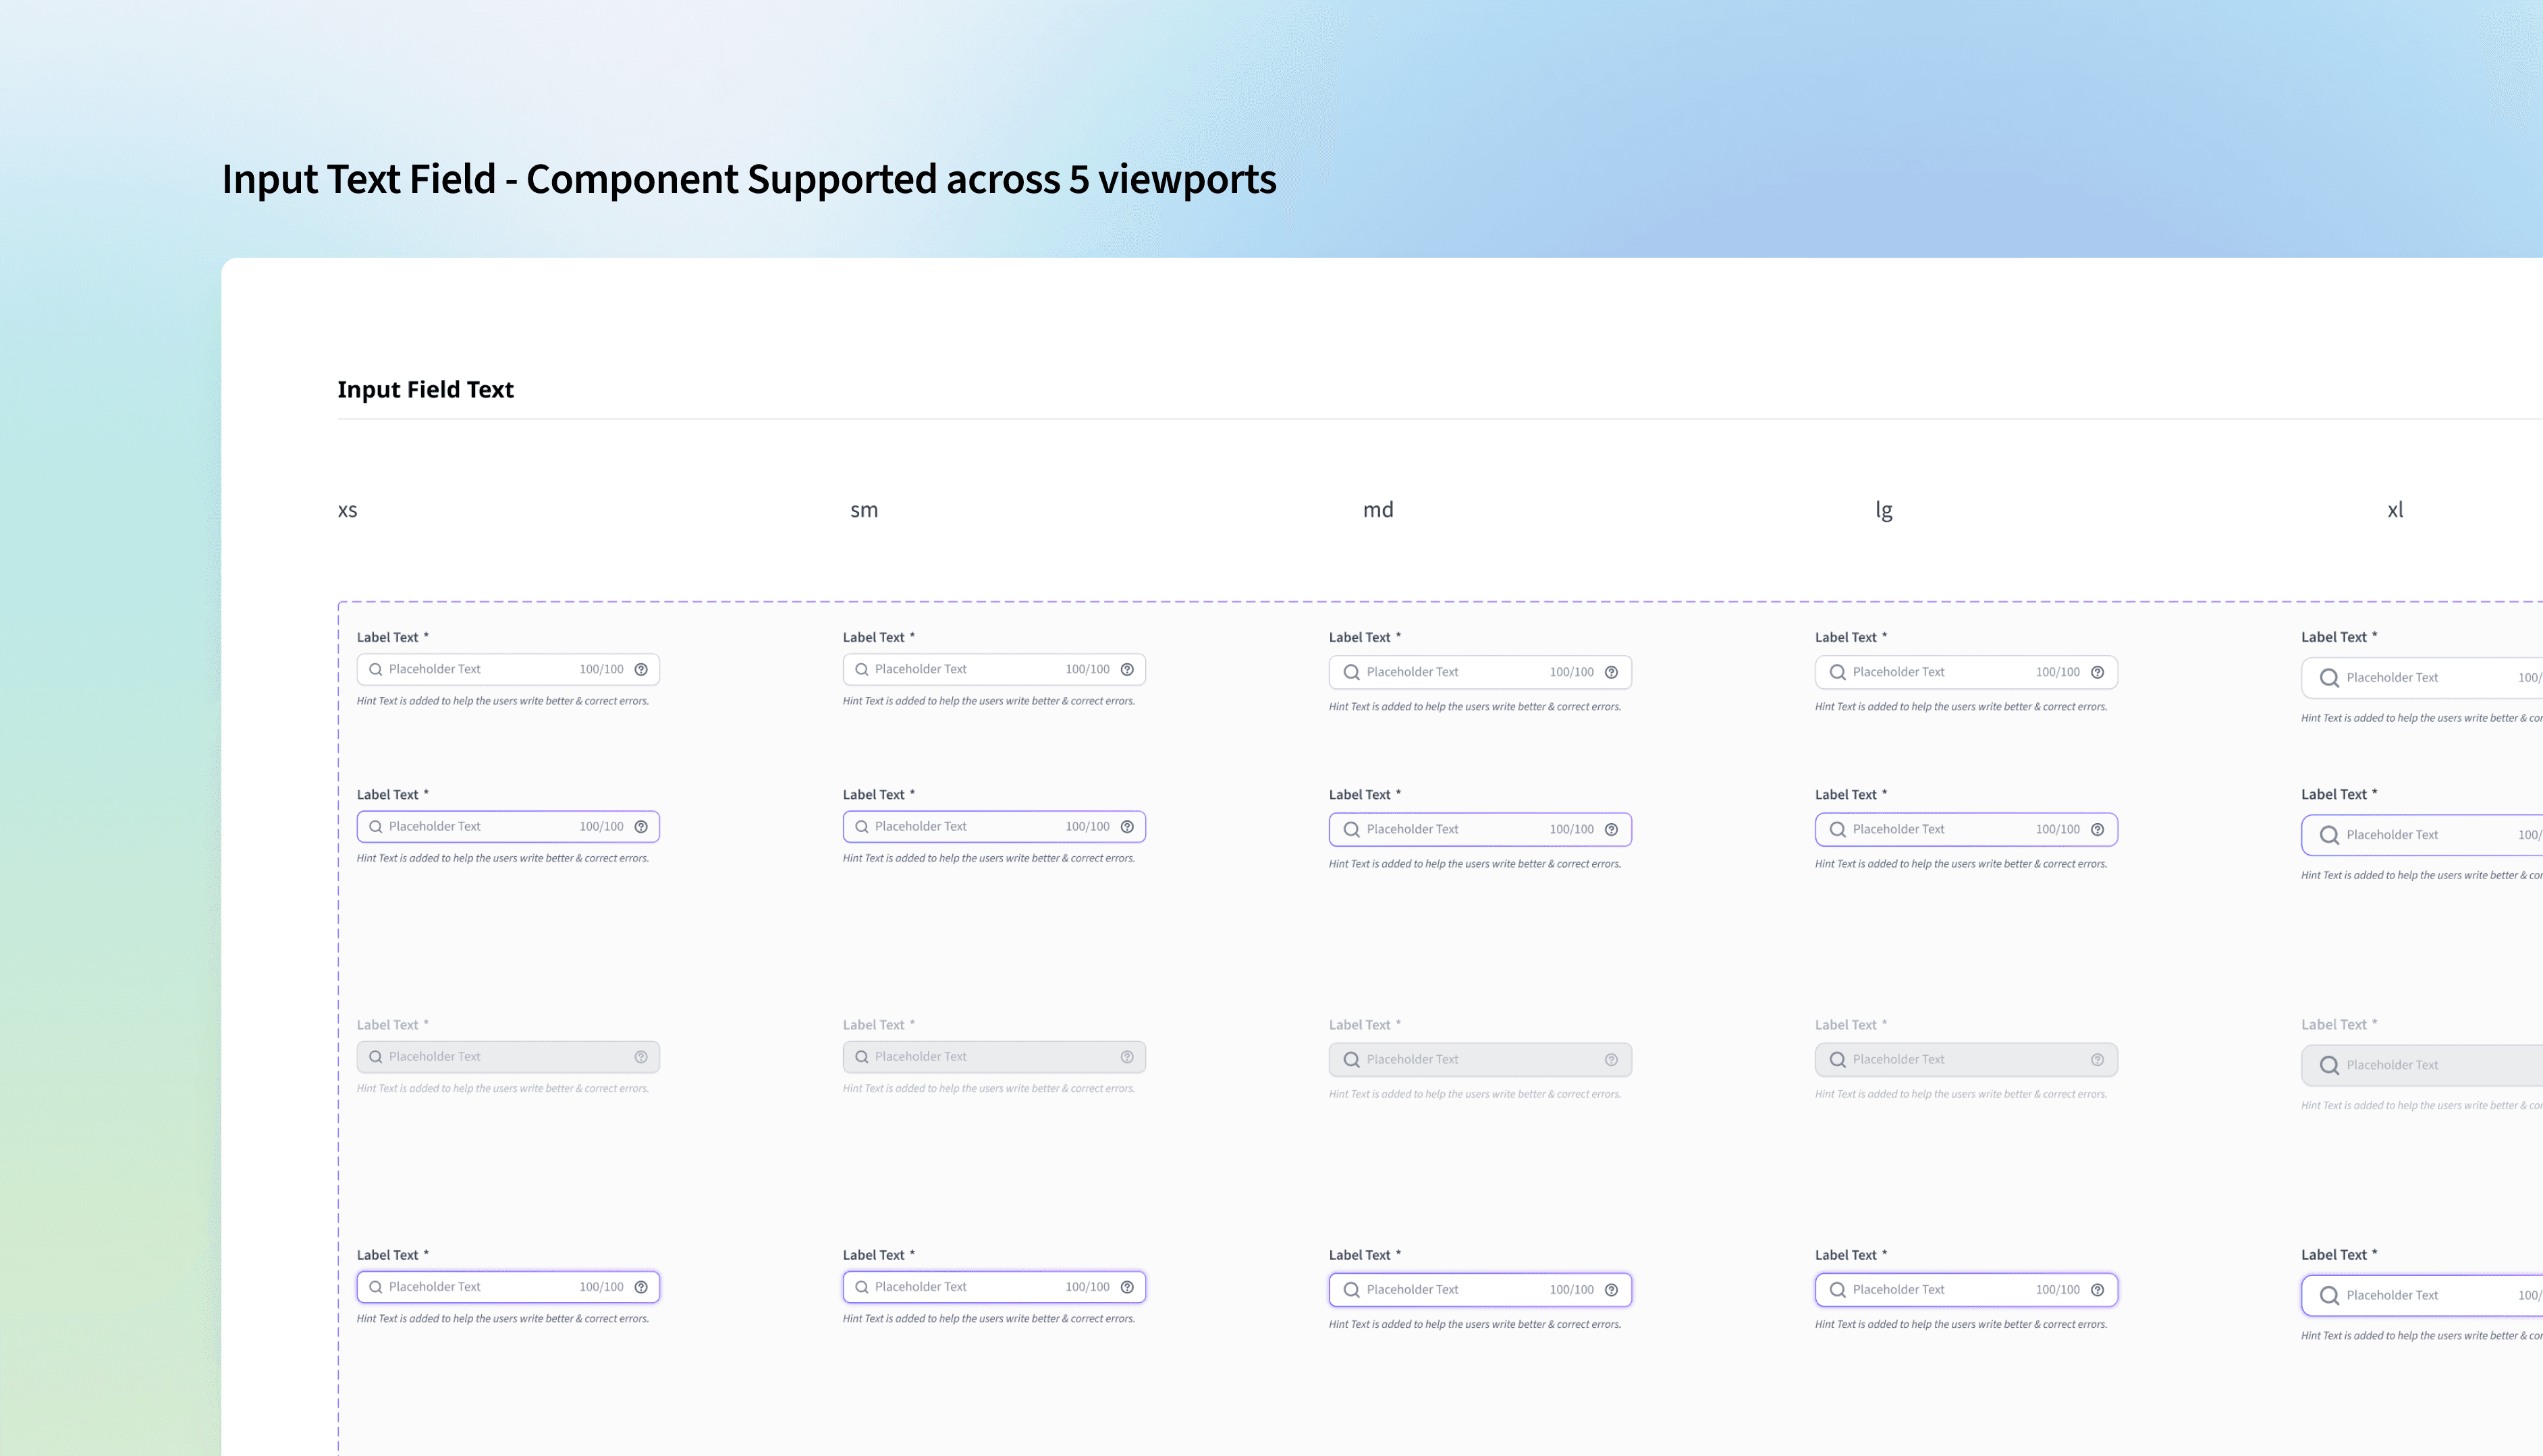Screen dimensions: 2543x1456
Task: Open the help icon in the md second-row field
Action: tap(1611, 829)
